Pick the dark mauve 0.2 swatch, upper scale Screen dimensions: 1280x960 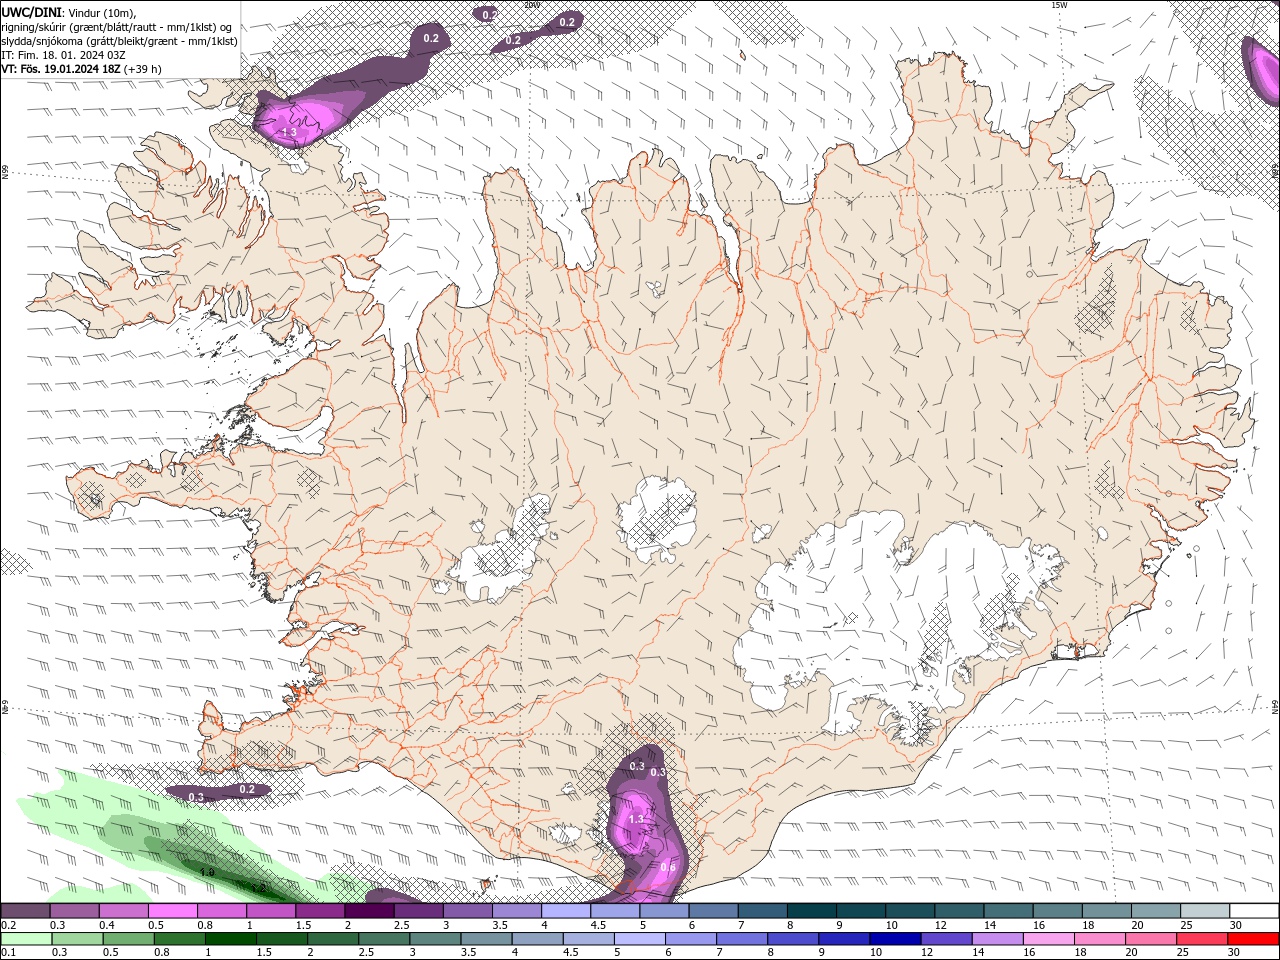pos(25,911)
